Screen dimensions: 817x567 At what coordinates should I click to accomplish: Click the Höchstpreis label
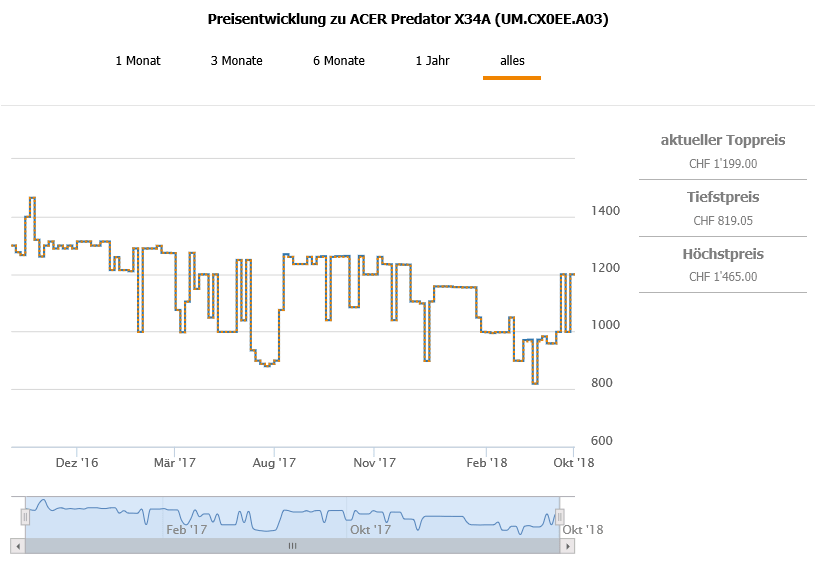pos(722,254)
